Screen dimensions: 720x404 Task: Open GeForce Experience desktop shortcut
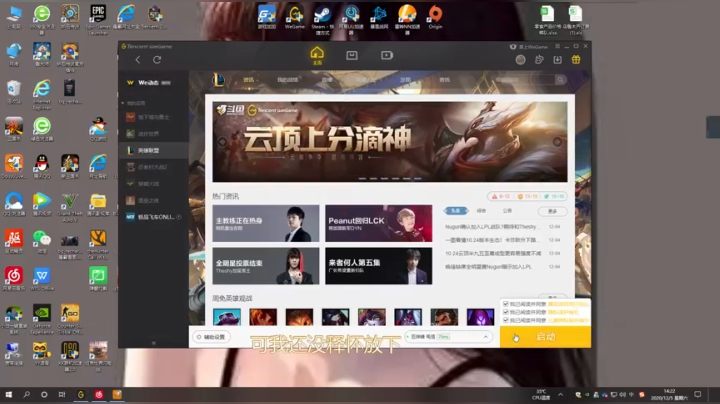(x=42, y=319)
